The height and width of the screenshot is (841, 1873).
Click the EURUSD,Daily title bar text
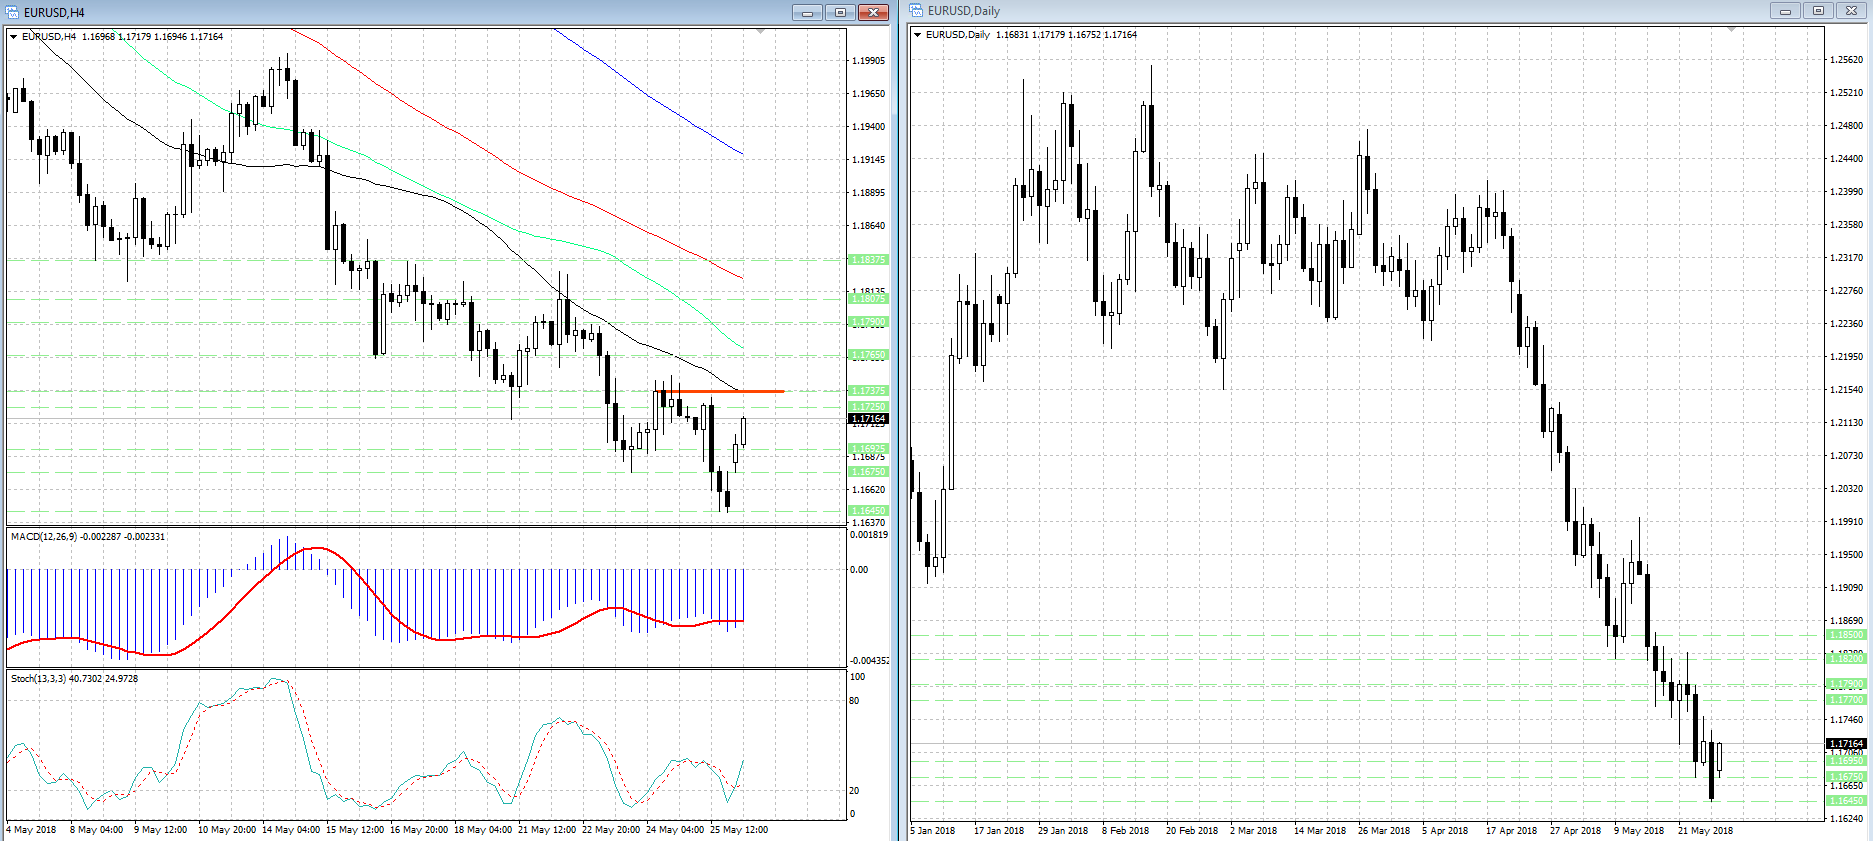click(x=964, y=11)
